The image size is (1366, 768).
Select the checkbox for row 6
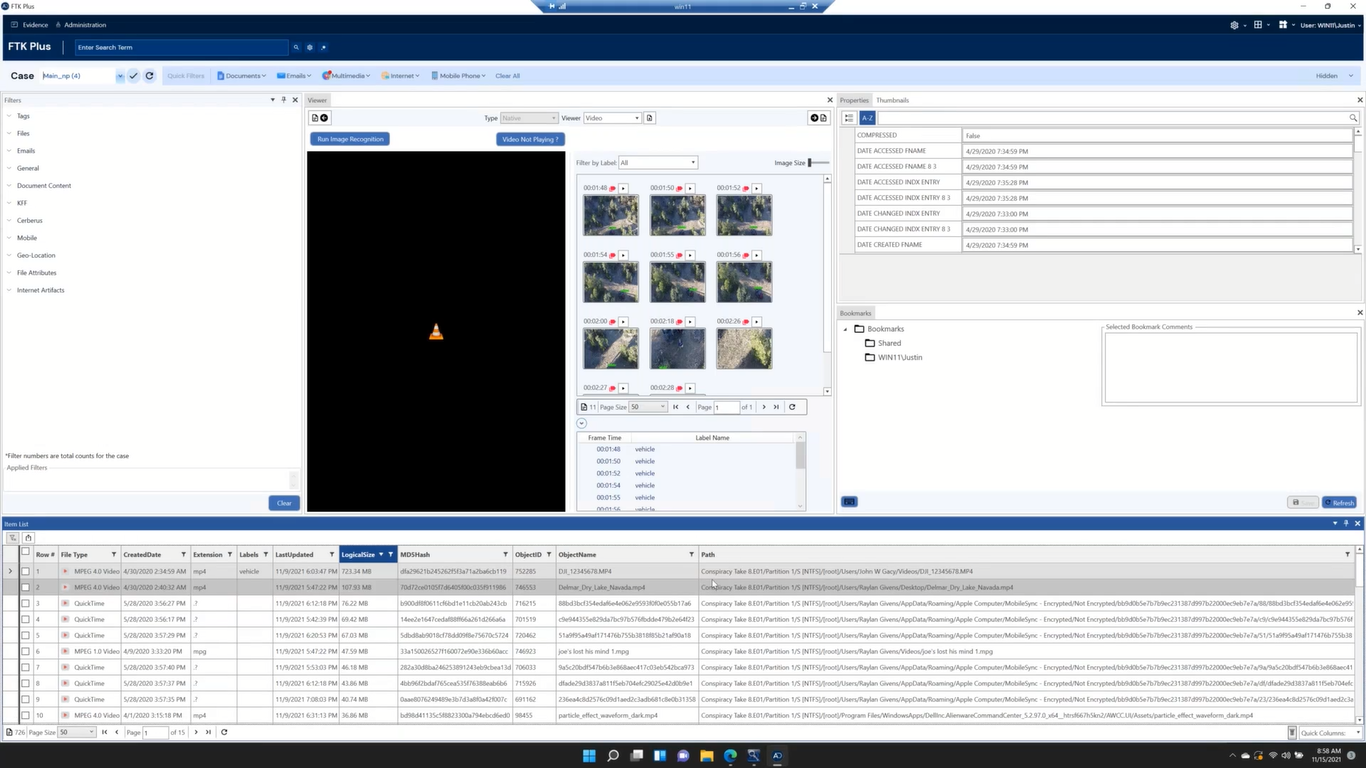tap(25, 651)
